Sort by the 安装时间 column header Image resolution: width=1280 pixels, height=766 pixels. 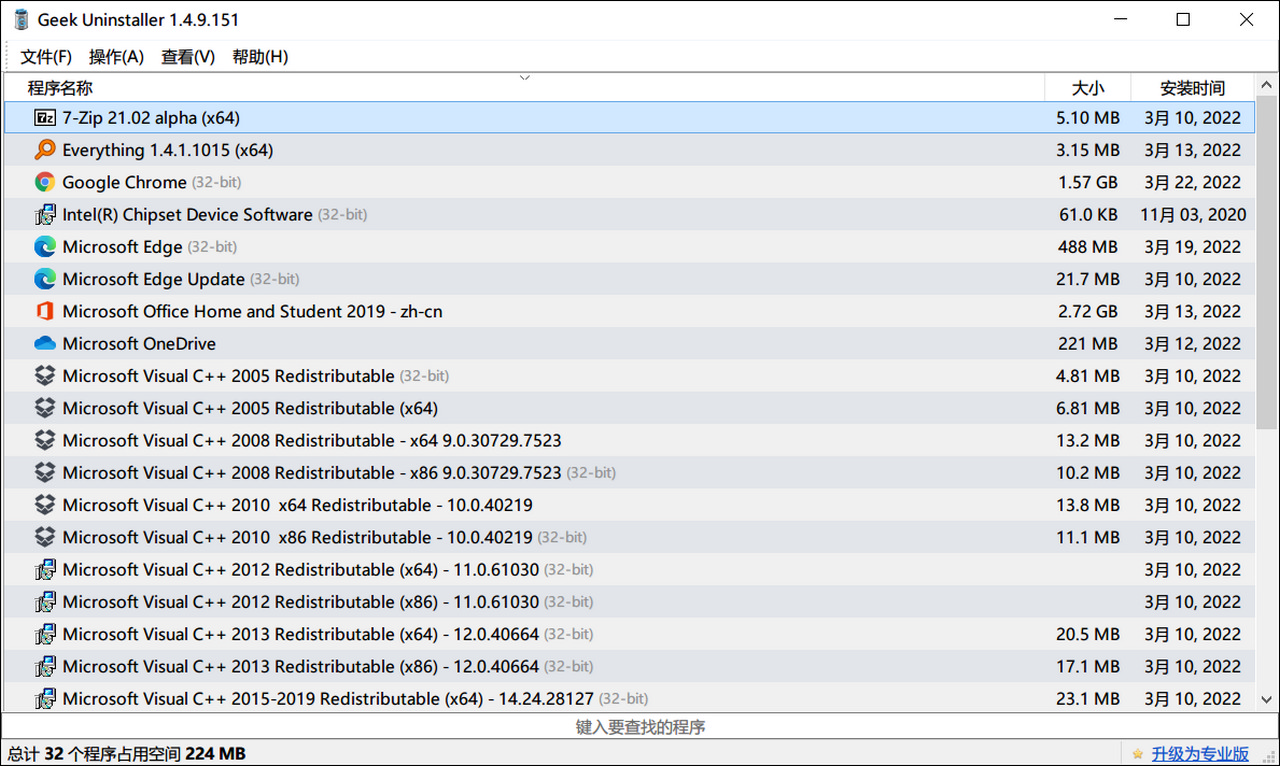pos(1193,88)
